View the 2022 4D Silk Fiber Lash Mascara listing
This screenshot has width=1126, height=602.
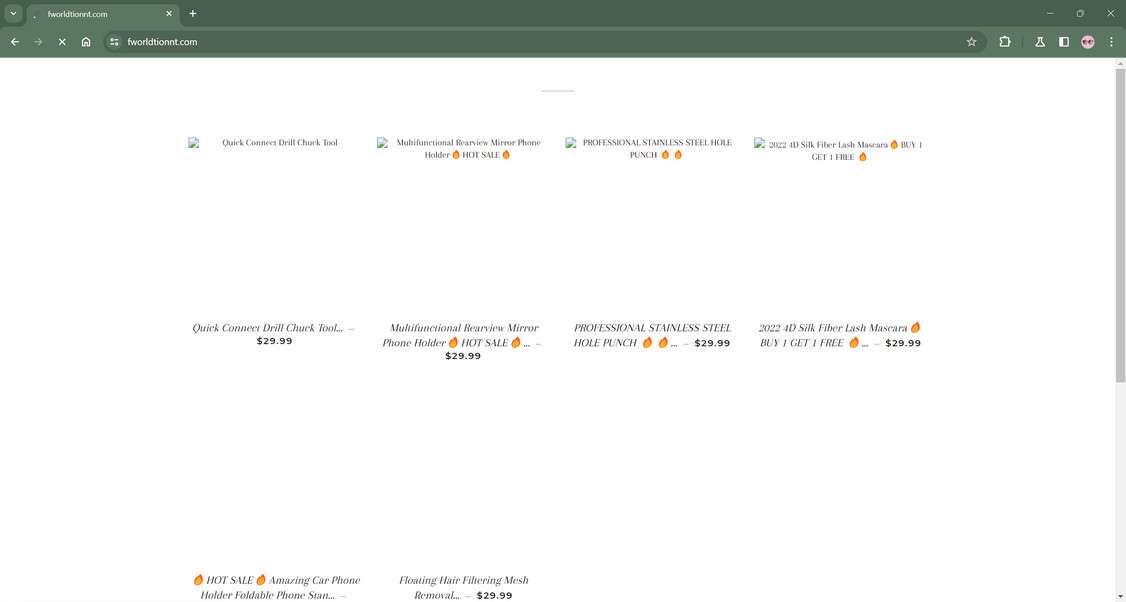(x=838, y=334)
